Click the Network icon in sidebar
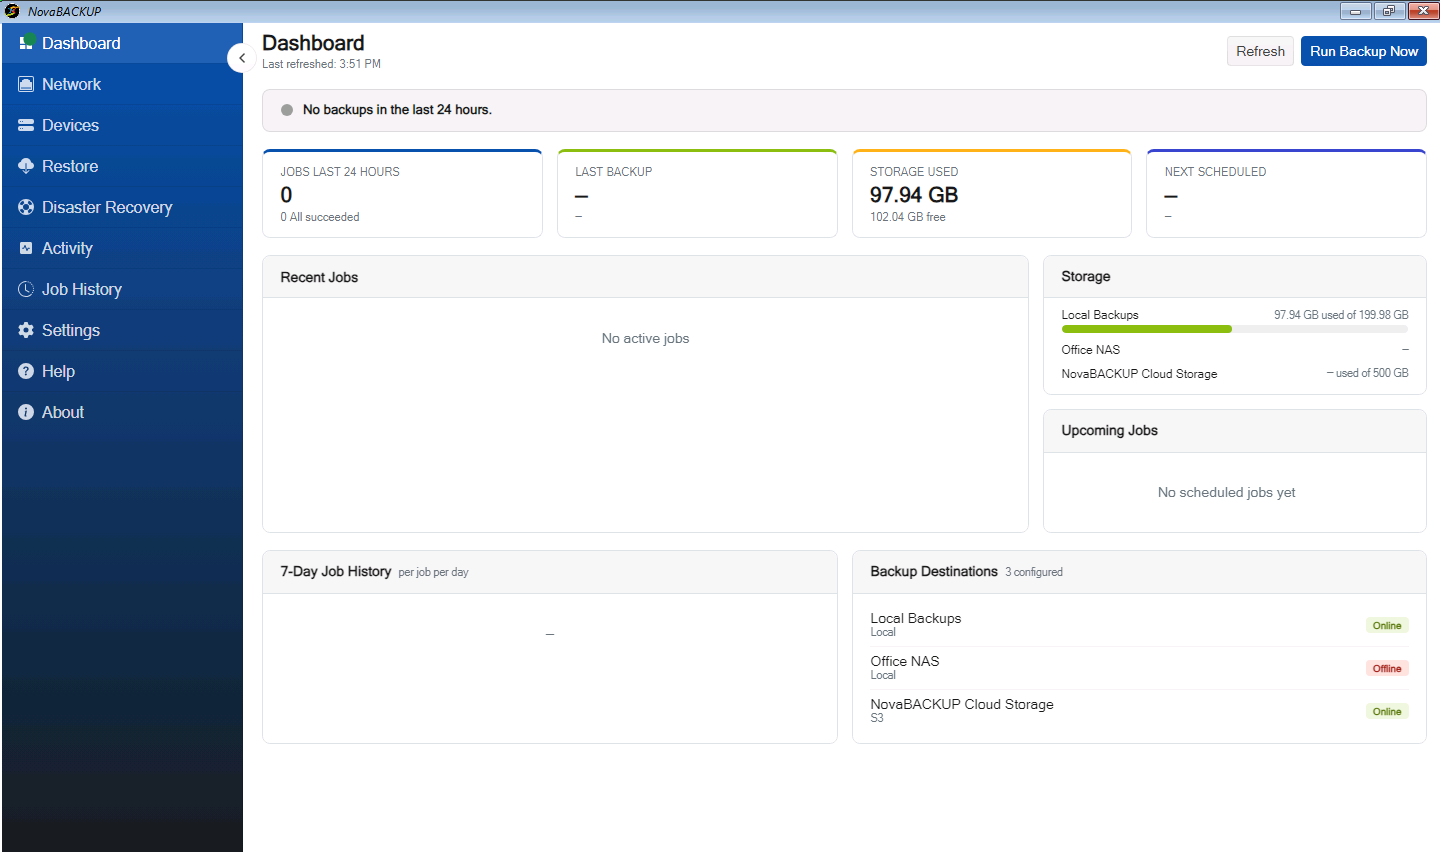Image resolution: width=1440 pixels, height=852 pixels. (26, 84)
